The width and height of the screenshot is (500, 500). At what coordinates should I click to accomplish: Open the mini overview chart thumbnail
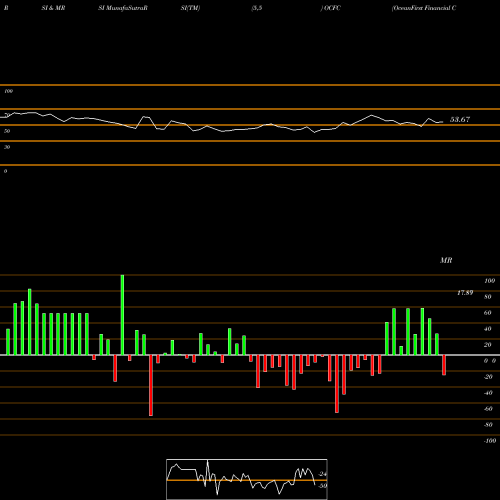247,479
